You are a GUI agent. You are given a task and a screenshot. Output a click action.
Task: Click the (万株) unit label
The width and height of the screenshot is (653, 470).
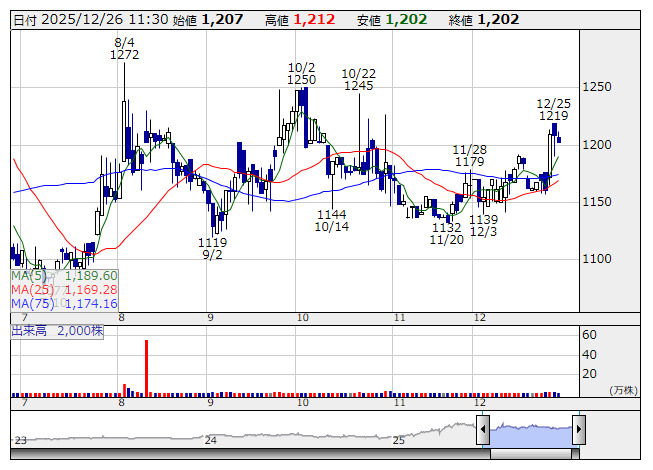(623, 390)
